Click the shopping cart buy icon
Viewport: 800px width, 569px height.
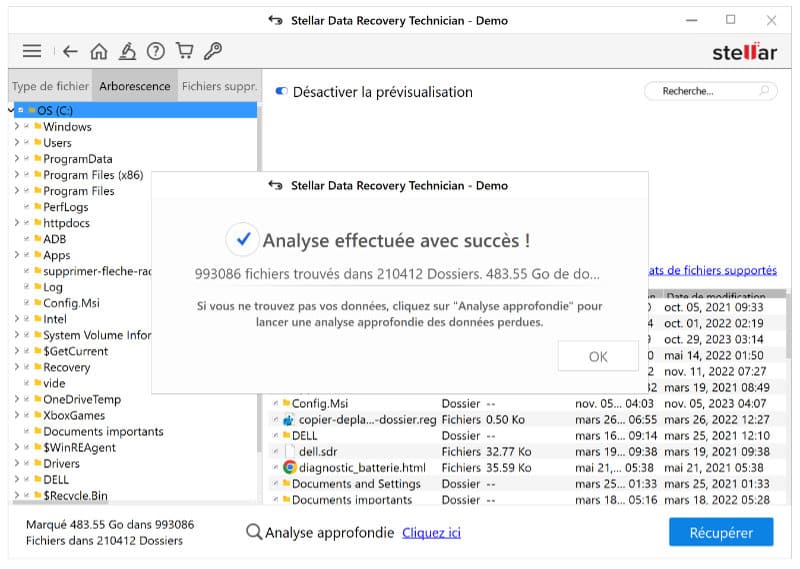(184, 51)
